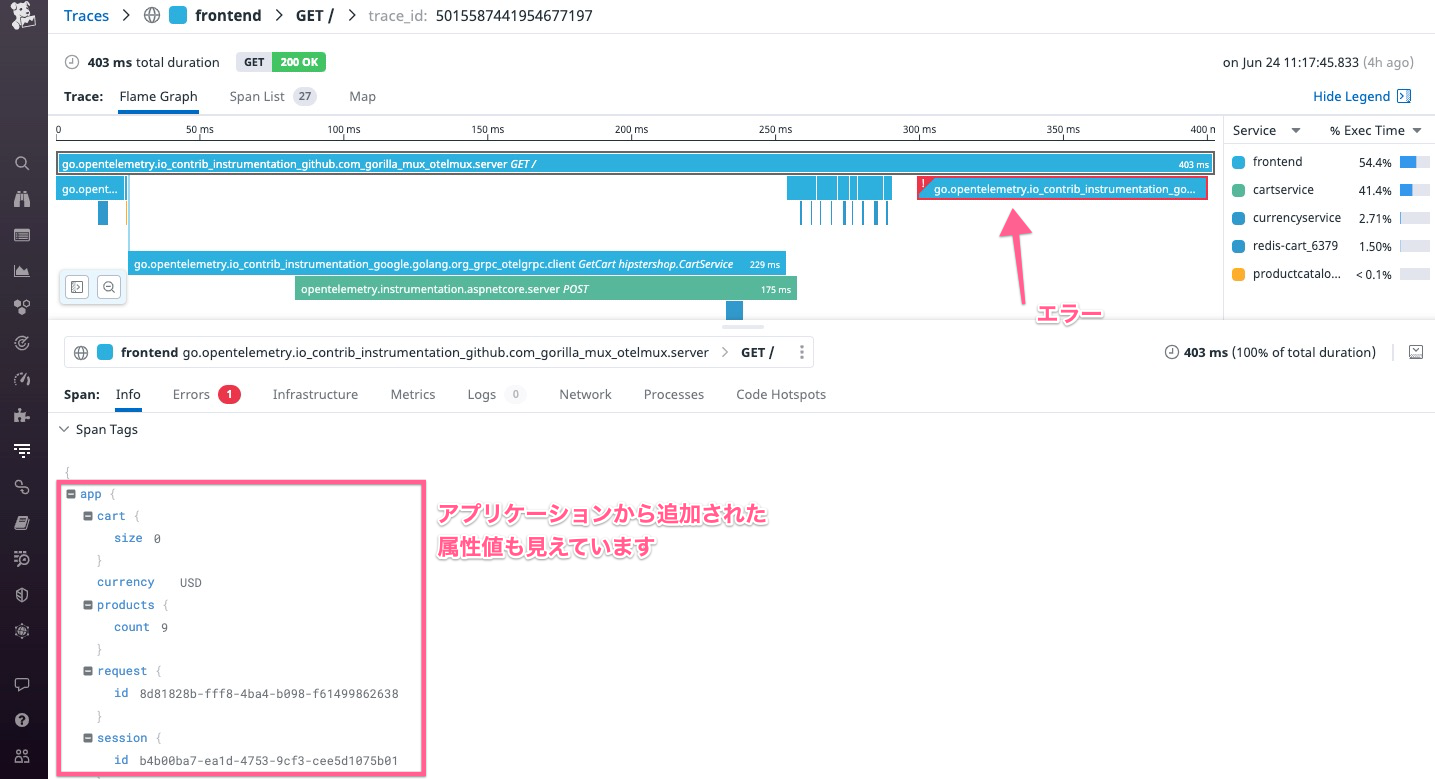
Task: Switch to the Map tab
Action: [x=363, y=96]
